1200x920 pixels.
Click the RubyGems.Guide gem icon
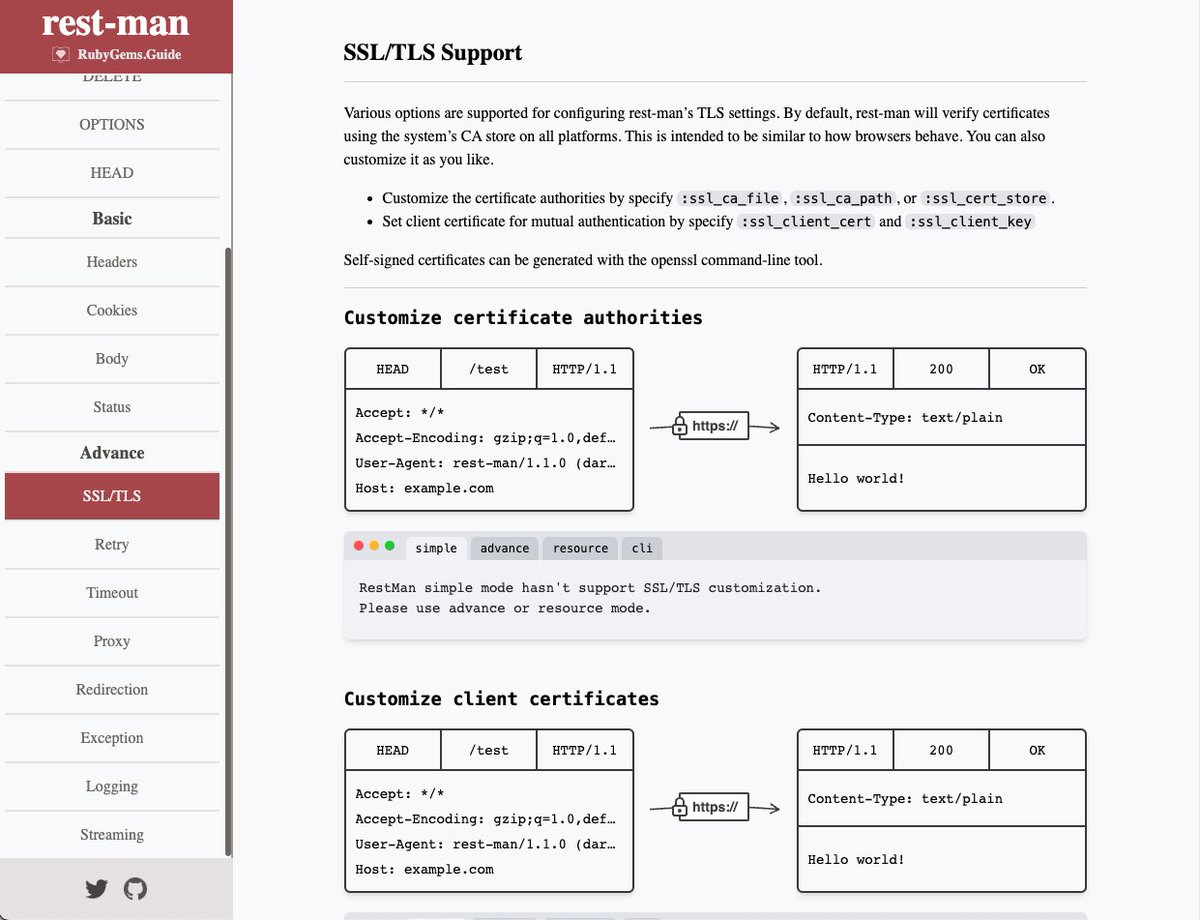(60, 54)
